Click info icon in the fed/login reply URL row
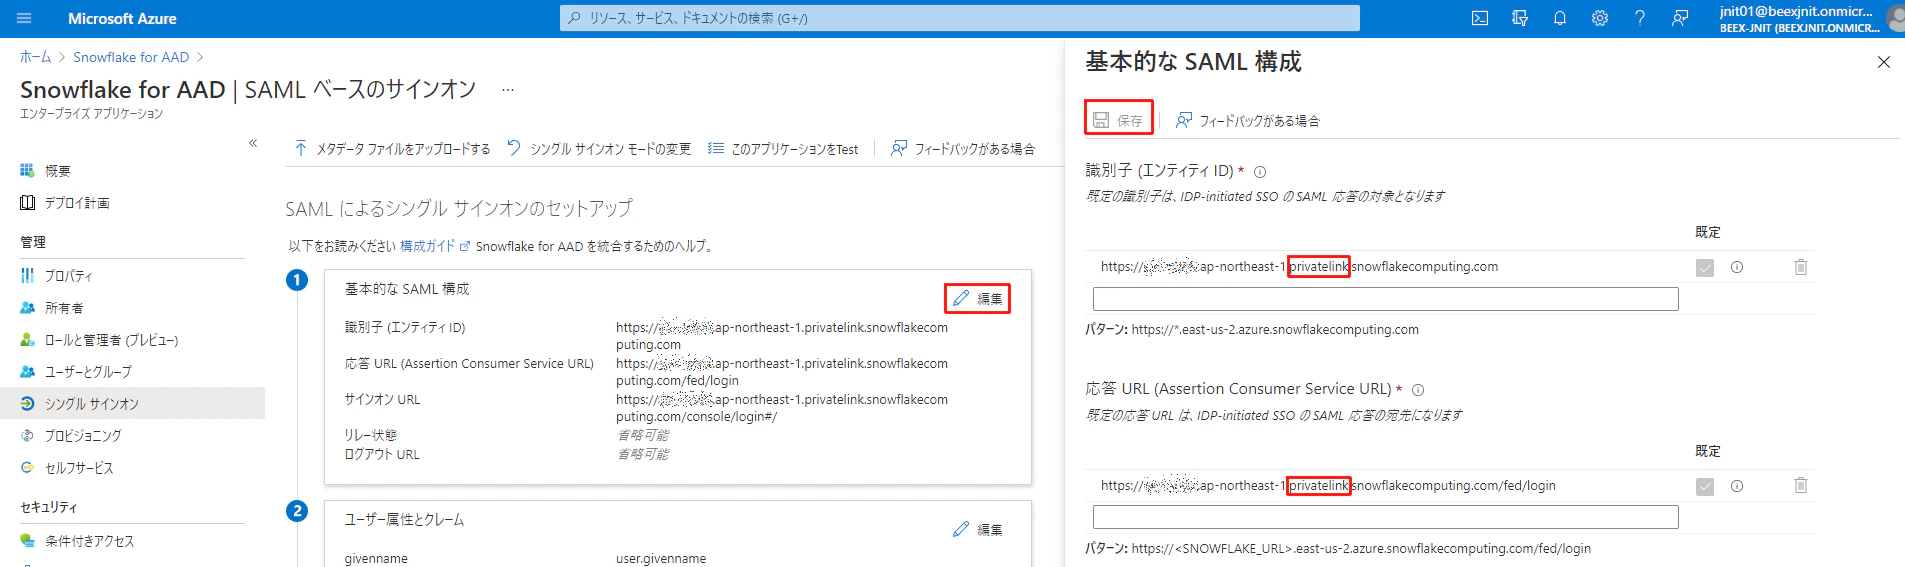The image size is (1905, 567). point(1737,486)
